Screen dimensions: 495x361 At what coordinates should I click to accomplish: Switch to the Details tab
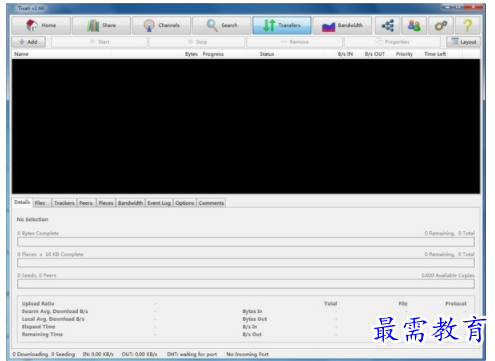[x=22, y=202]
